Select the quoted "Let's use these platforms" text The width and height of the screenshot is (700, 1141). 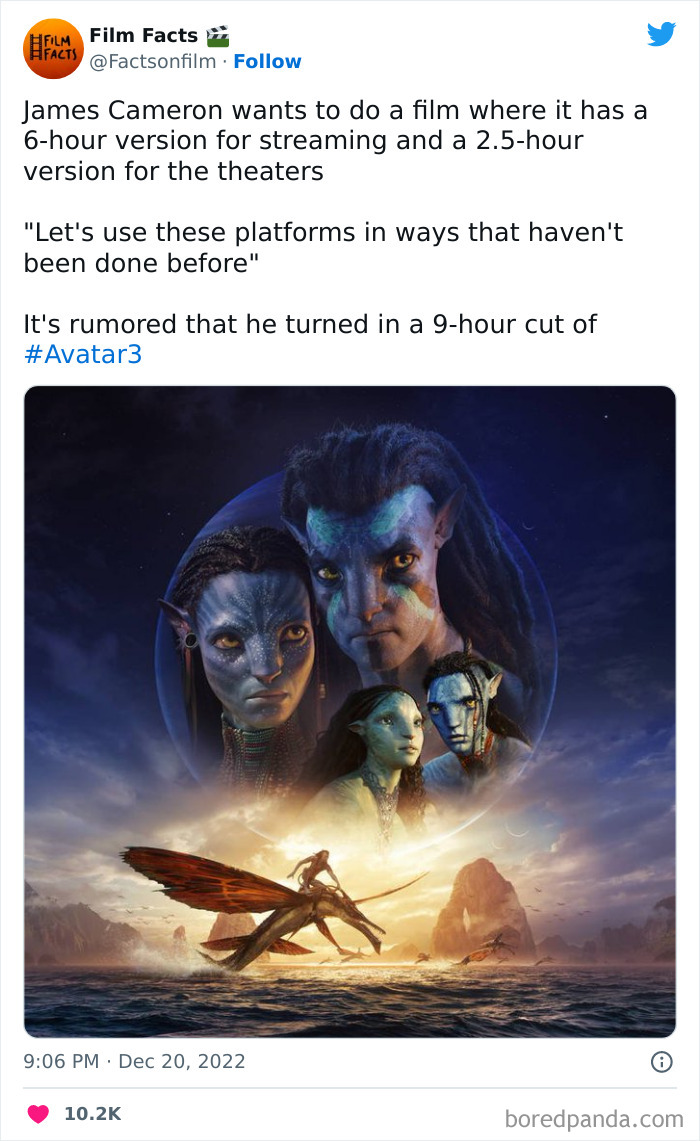coord(323,247)
